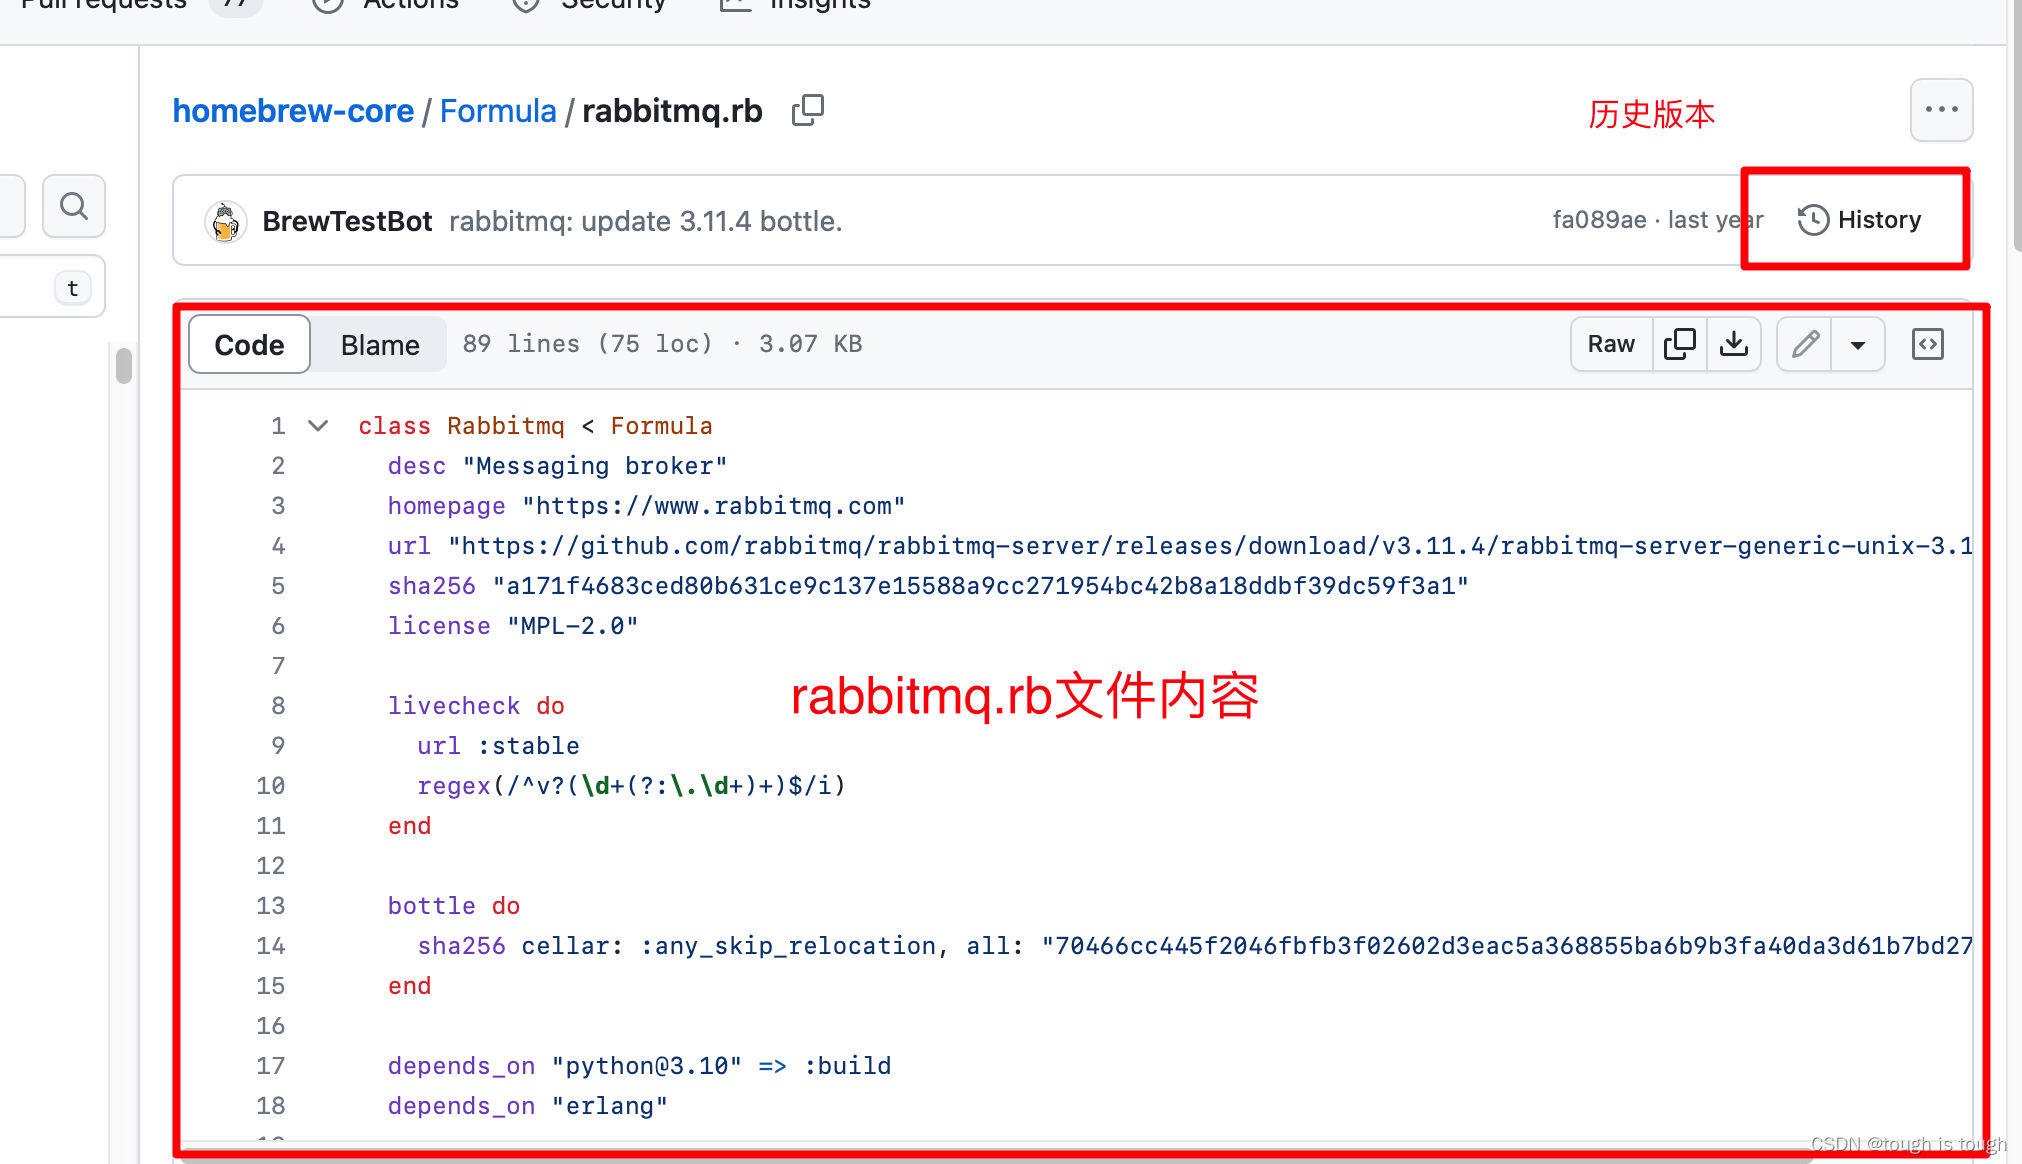Screen dimensions: 2022x1164
Task: Switch to the Blame view tab
Action: pos(380,345)
